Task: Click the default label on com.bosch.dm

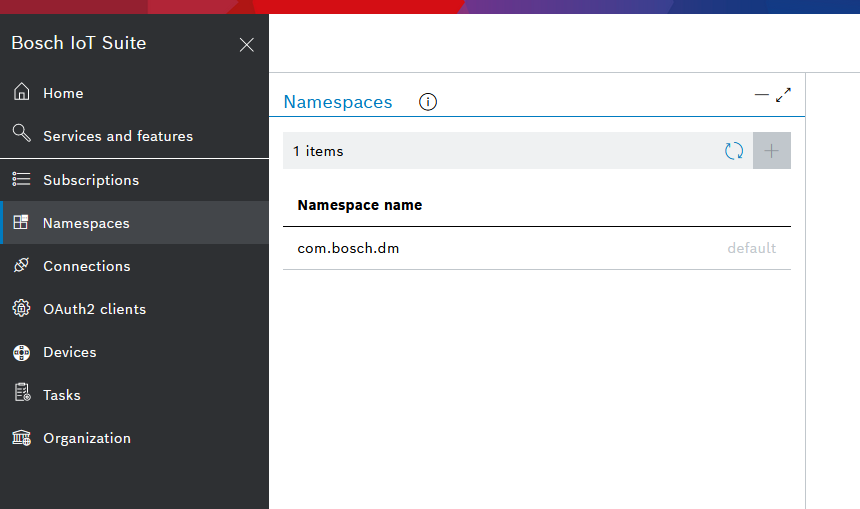Action: point(751,248)
